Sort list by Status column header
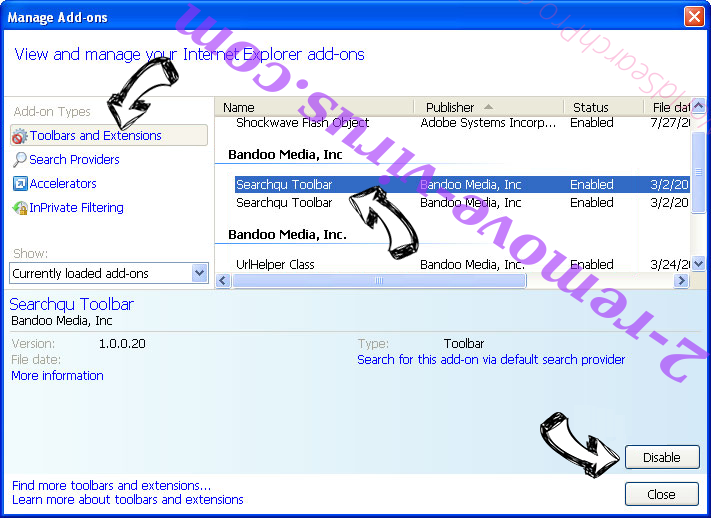Image resolution: width=711 pixels, height=518 pixels. [604, 107]
